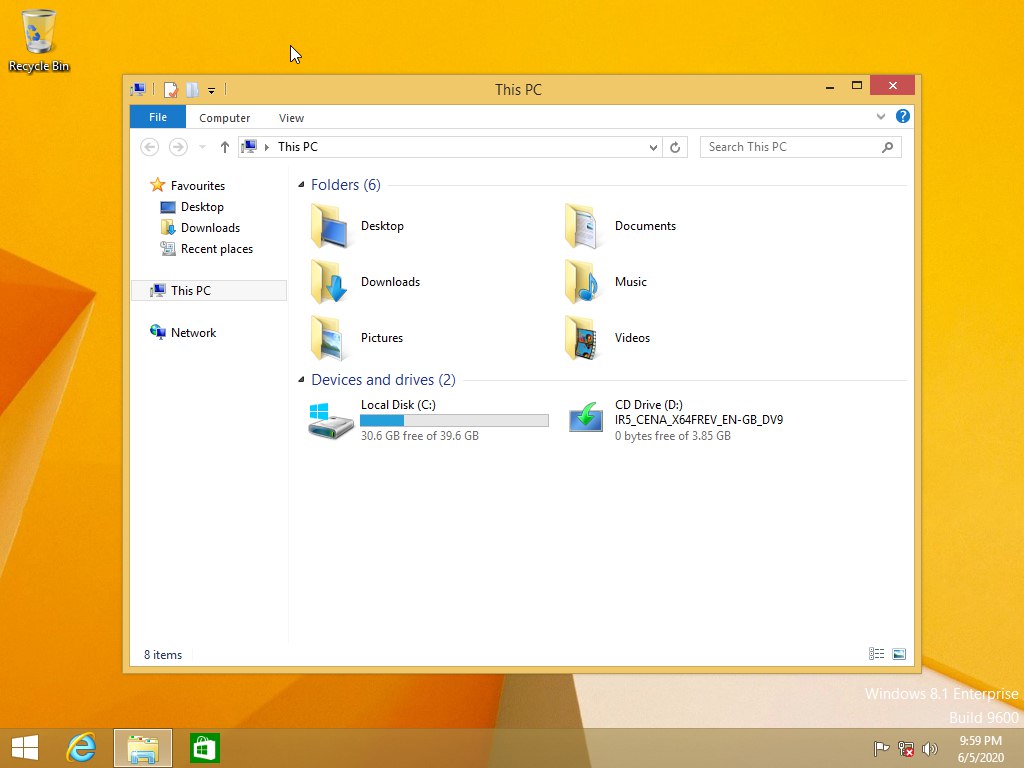Open the Customize Quick Access Toolbar dropdown
Image resolution: width=1024 pixels, height=768 pixels.
pos(212,90)
